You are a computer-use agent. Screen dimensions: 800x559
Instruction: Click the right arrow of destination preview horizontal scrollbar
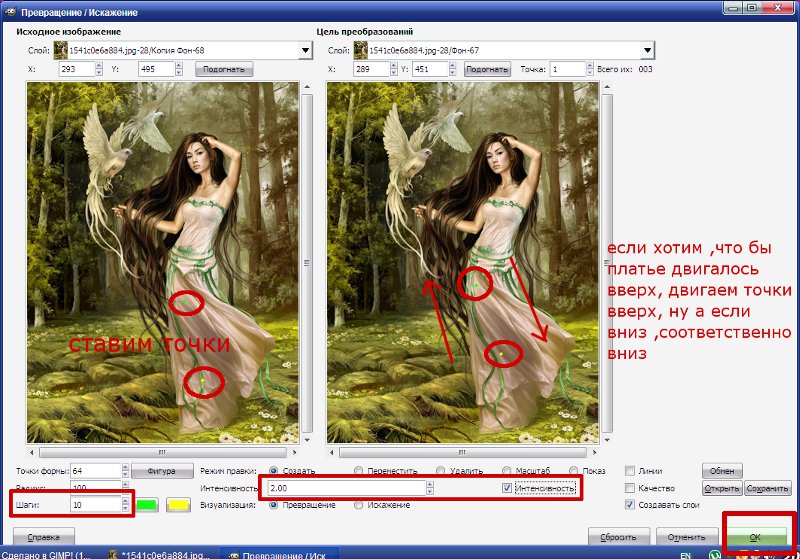click(x=594, y=452)
